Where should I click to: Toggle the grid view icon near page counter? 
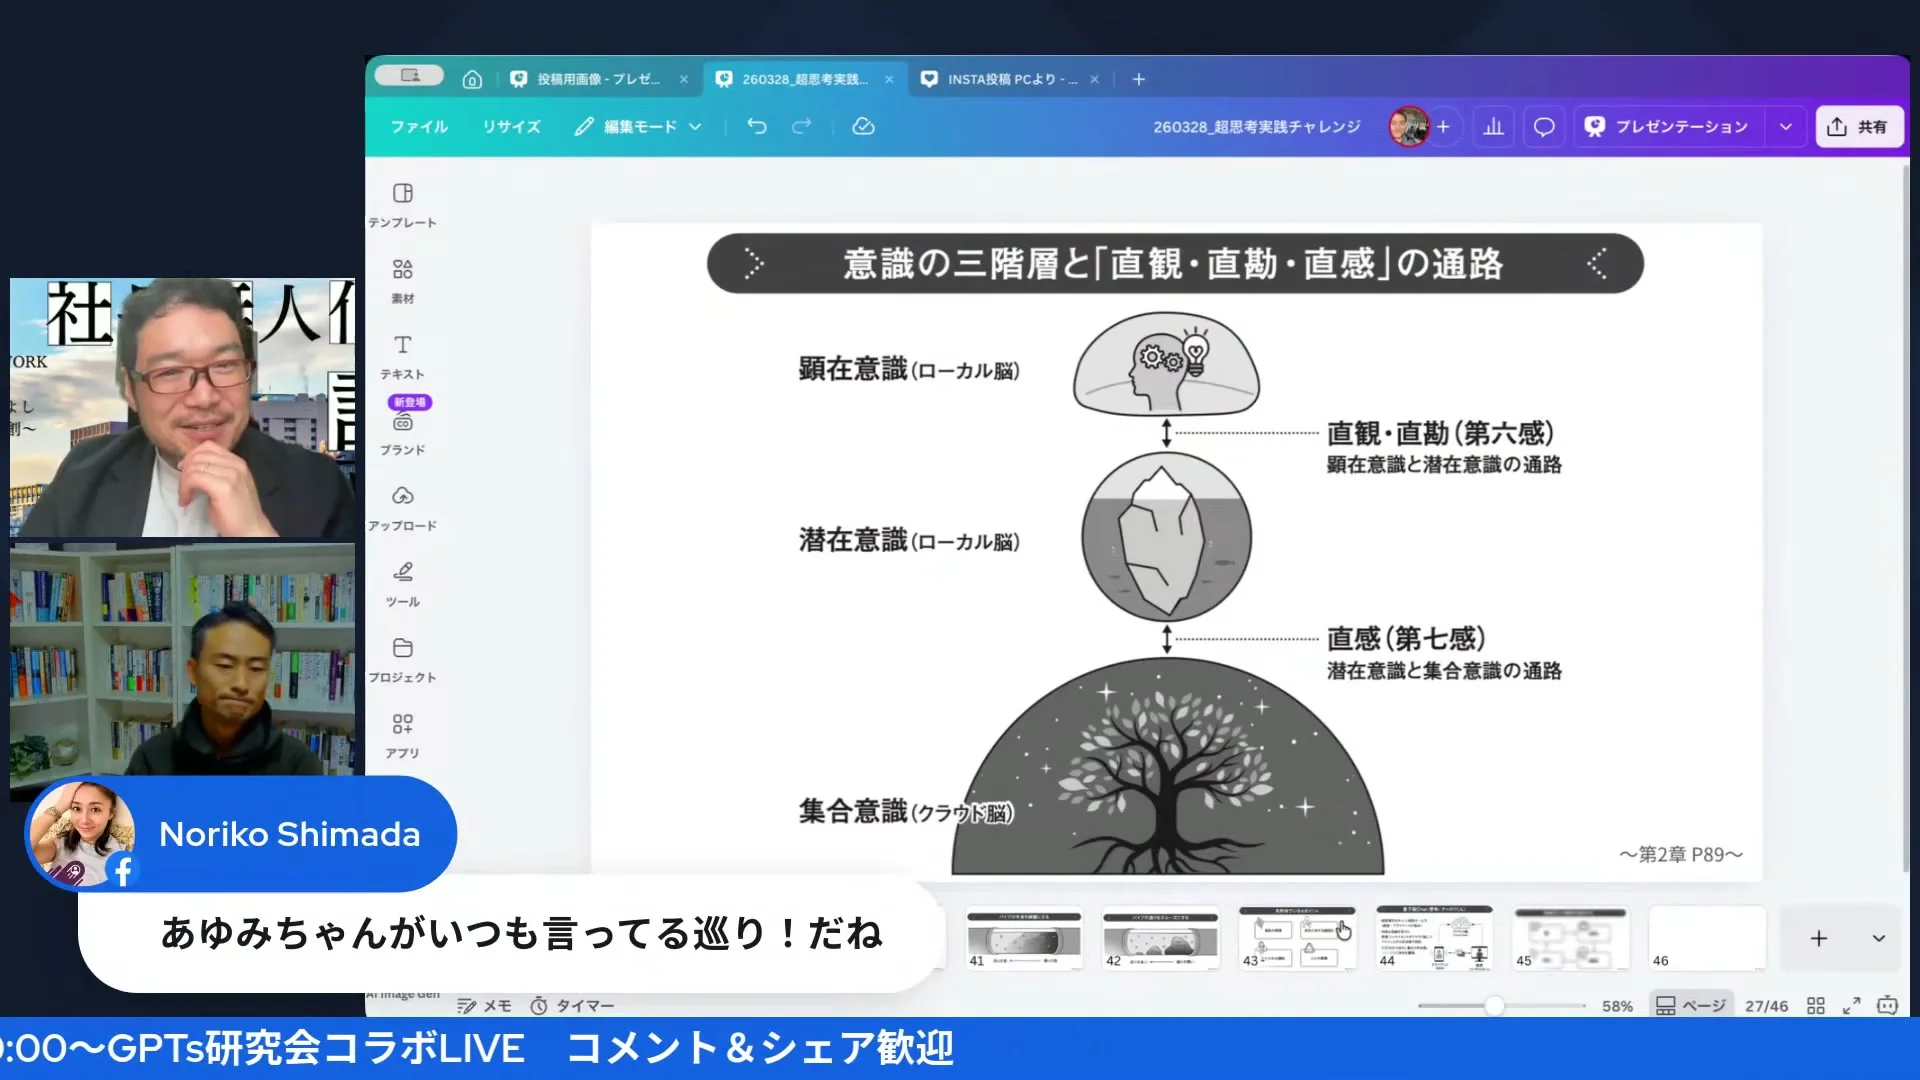[1817, 1004]
